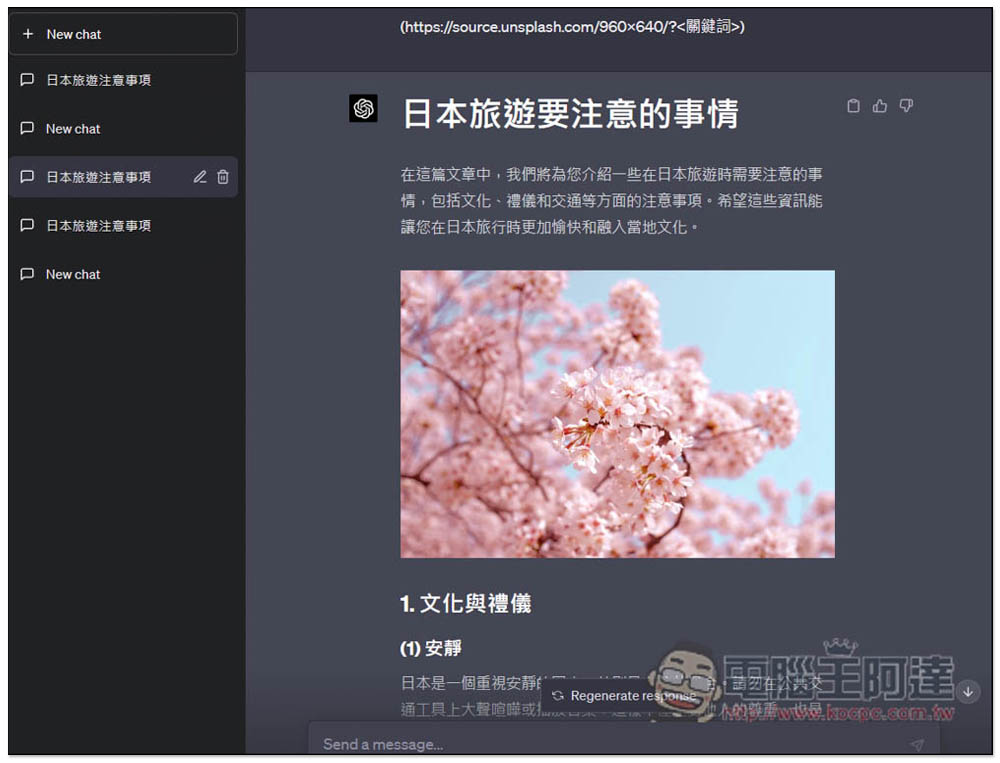Click the chat bubble icon of the top conversation
This screenshot has width=1000, height=763.
click(27, 80)
